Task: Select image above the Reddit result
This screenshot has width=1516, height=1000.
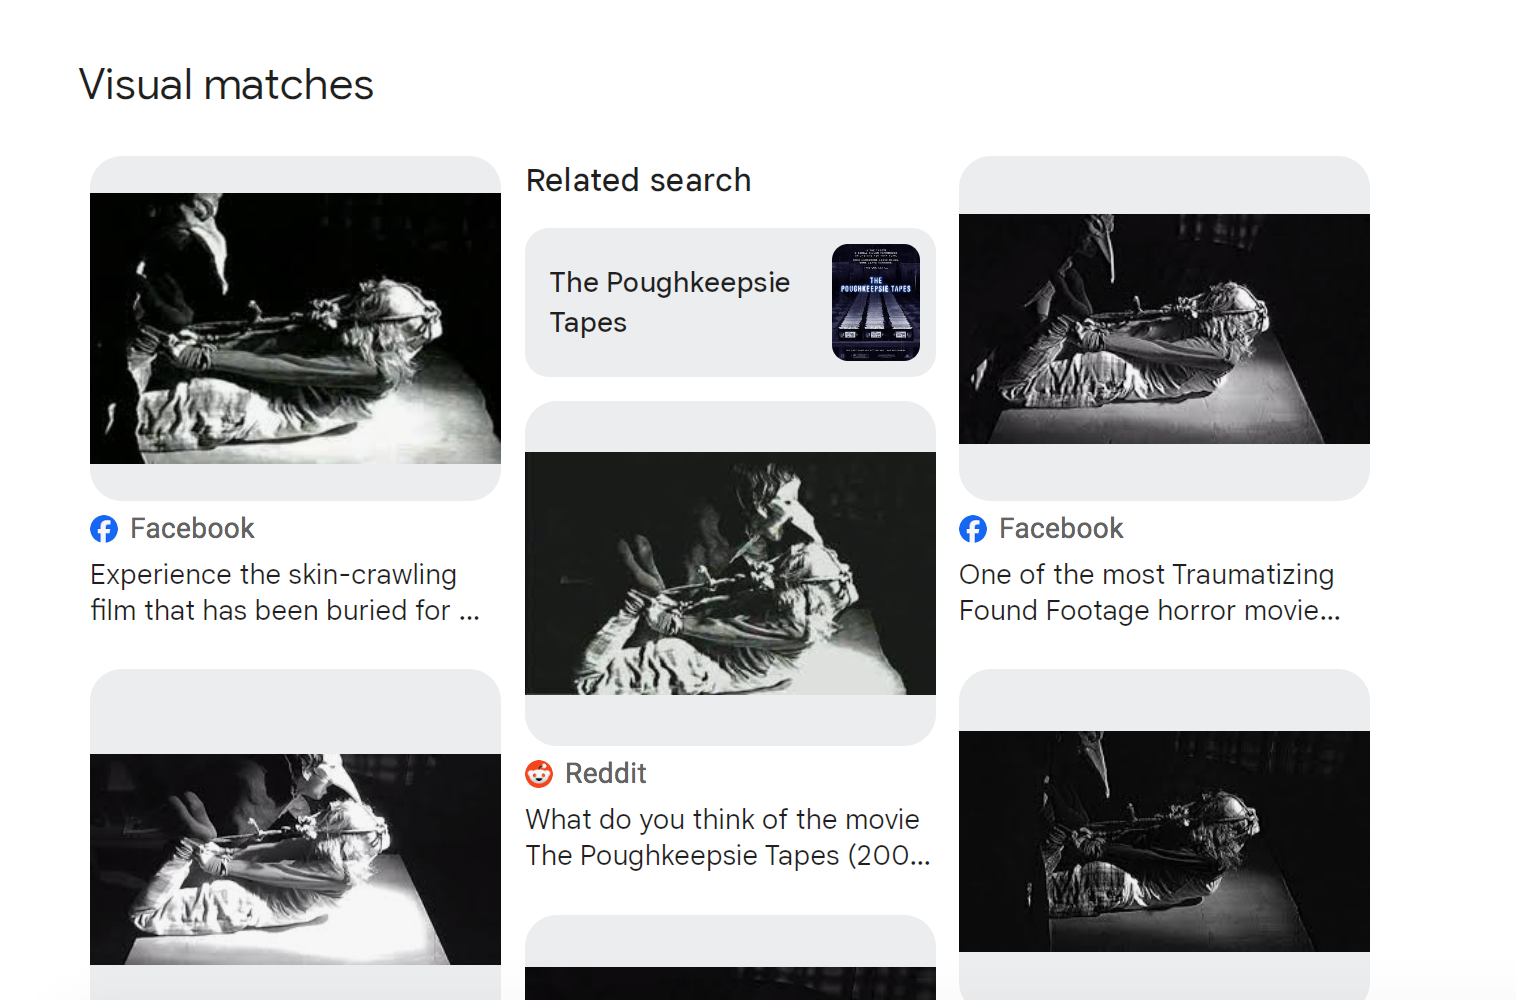Action: (730, 573)
